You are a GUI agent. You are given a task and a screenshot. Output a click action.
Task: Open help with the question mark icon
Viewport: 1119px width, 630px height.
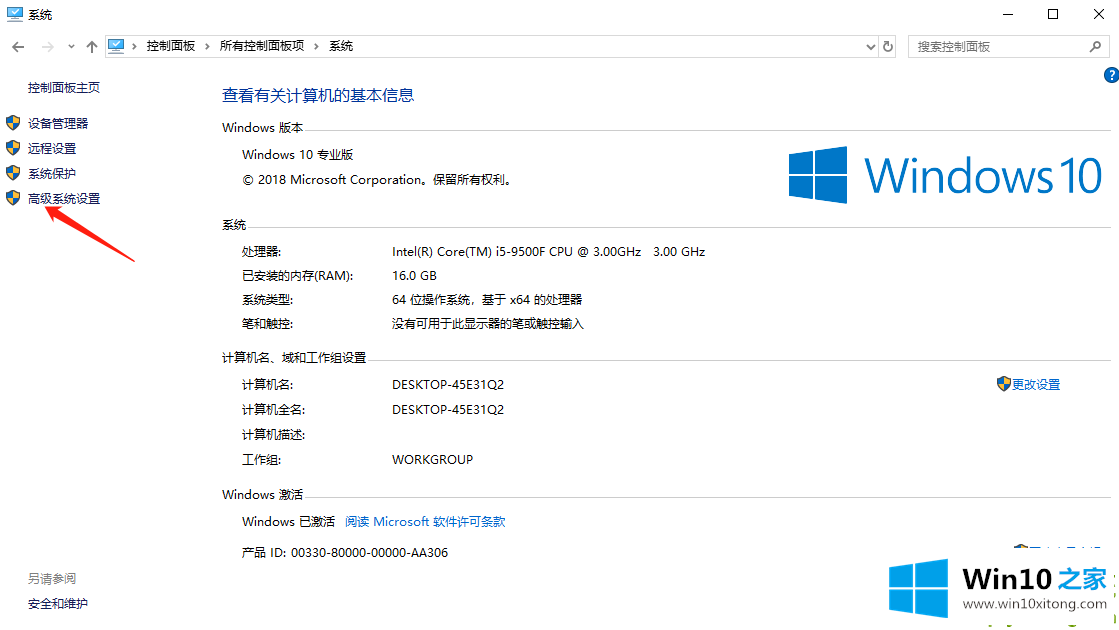tap(1111, 75)
